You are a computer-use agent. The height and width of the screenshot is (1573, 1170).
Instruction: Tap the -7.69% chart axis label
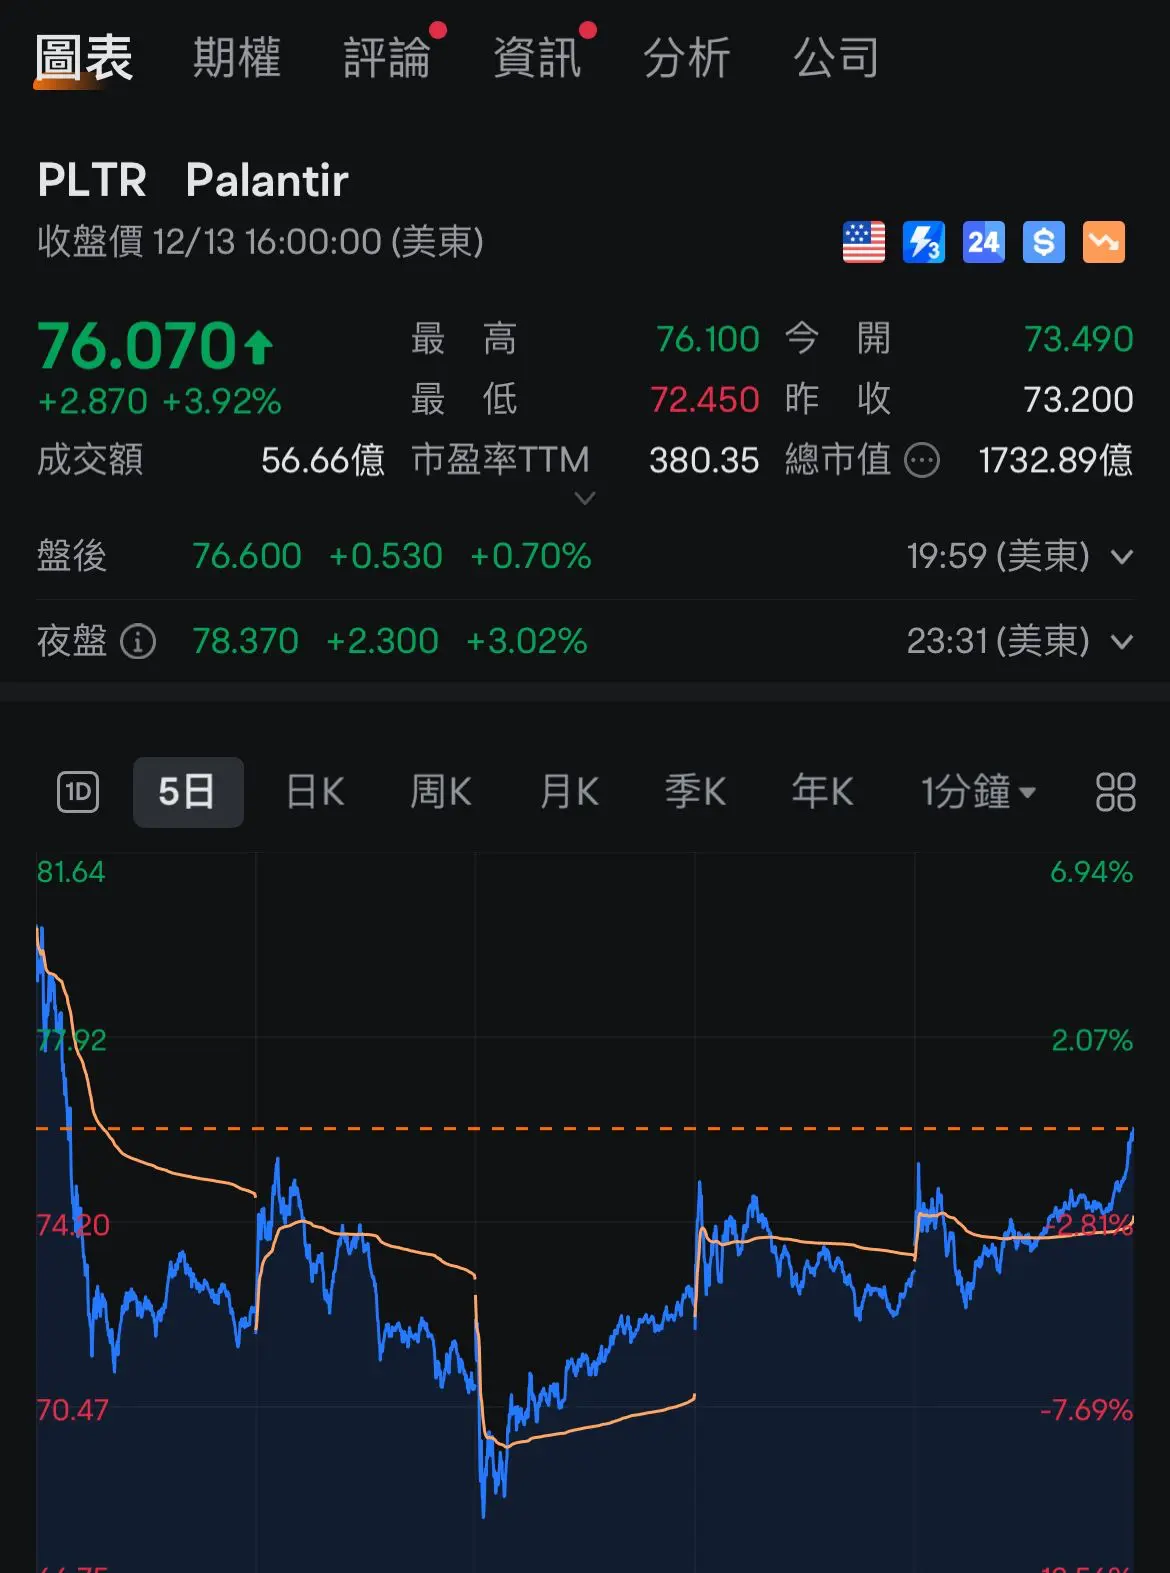point(1087,1410)
